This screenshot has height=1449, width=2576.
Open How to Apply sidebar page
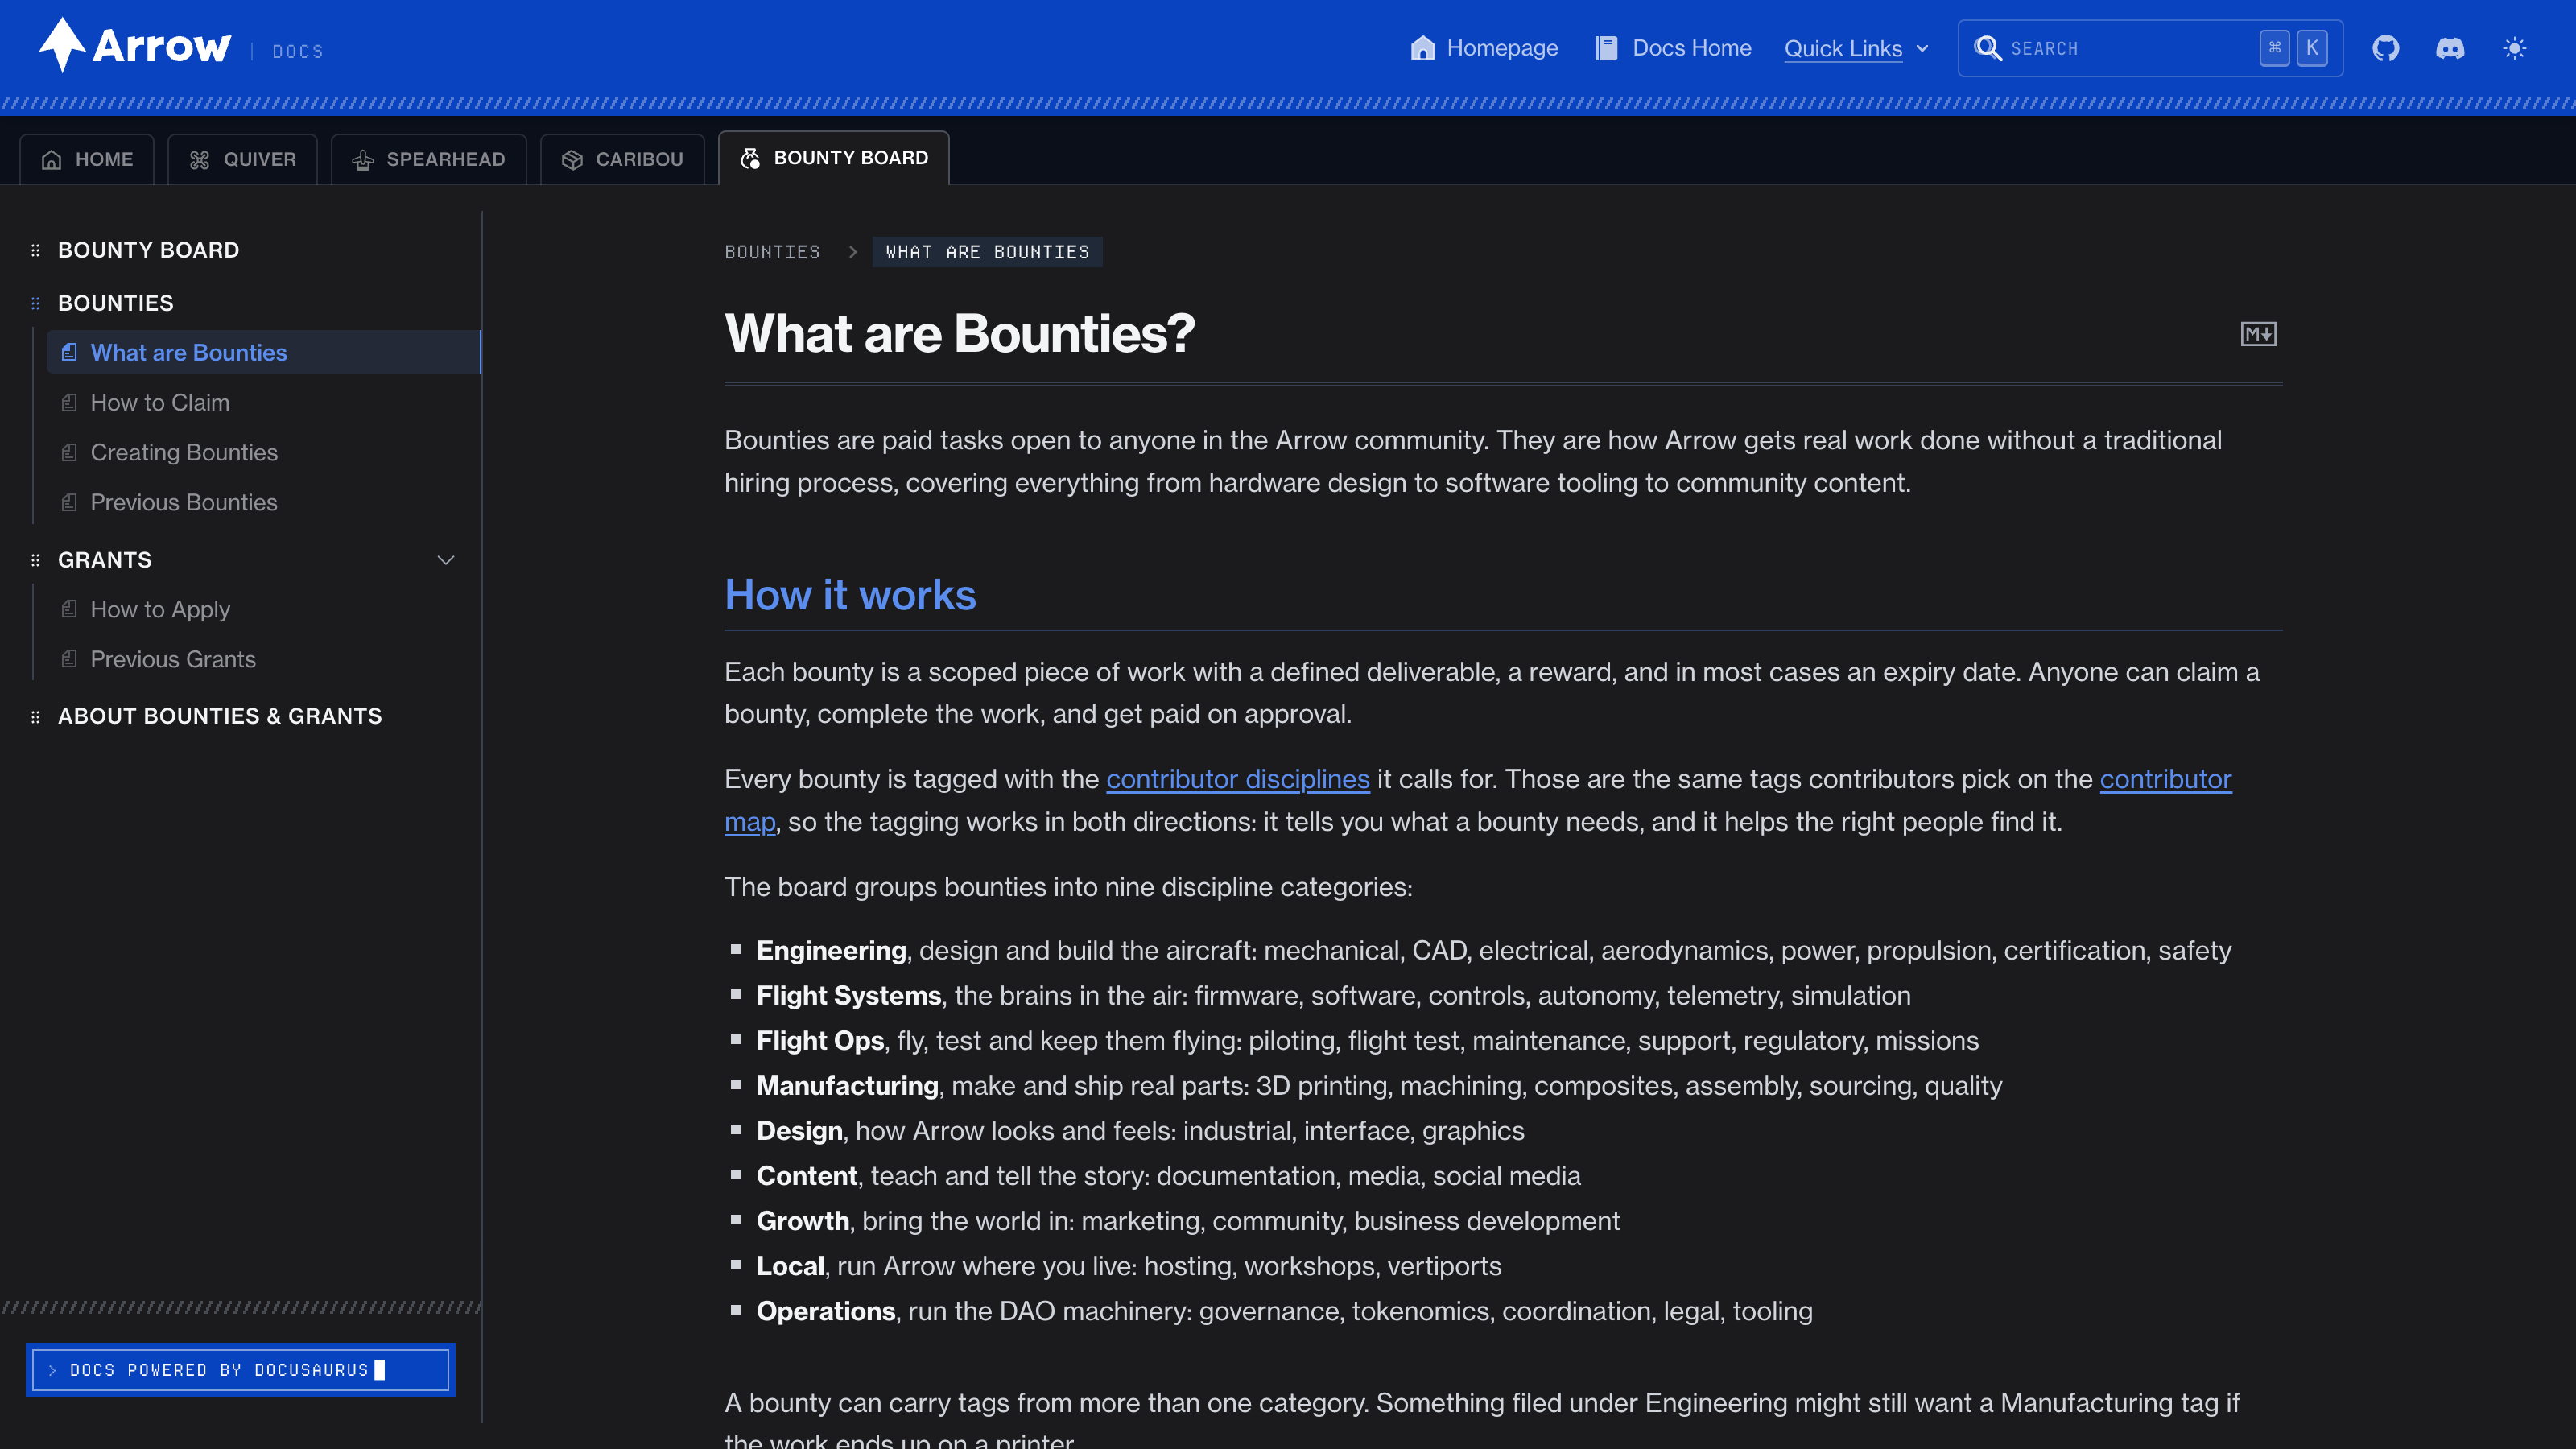[x=264, y=609]
